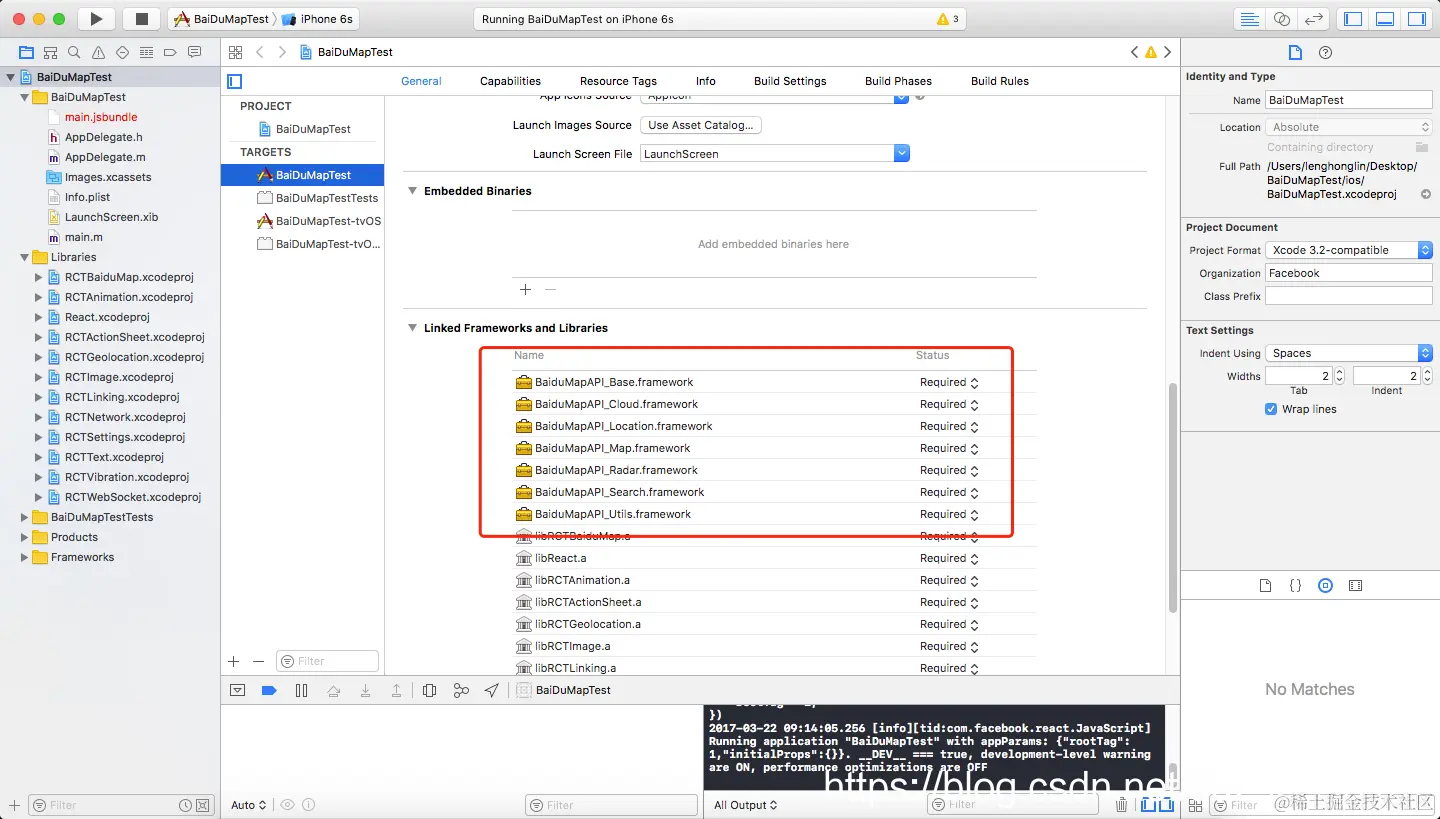Open Debug View Hierarchy
1440x819 pixels.
[x=429, y=690]
